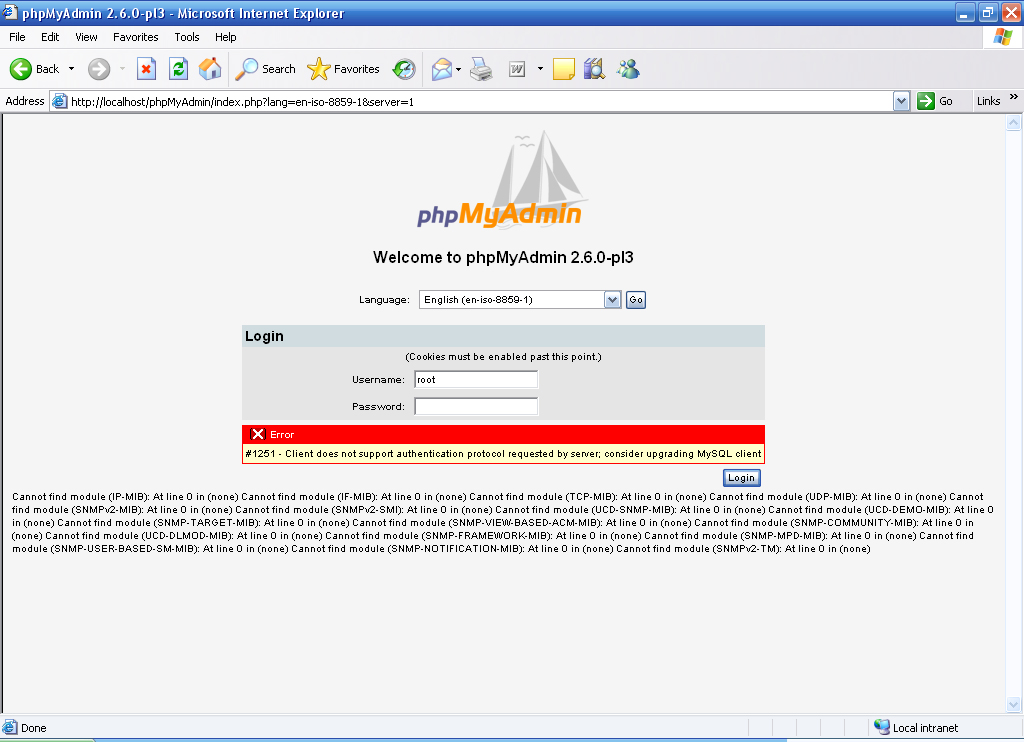Expand the Edit dropdown arrow beside Word icon
The image size is (1024, 742).
pyautogui.click(x=540, y=69)
